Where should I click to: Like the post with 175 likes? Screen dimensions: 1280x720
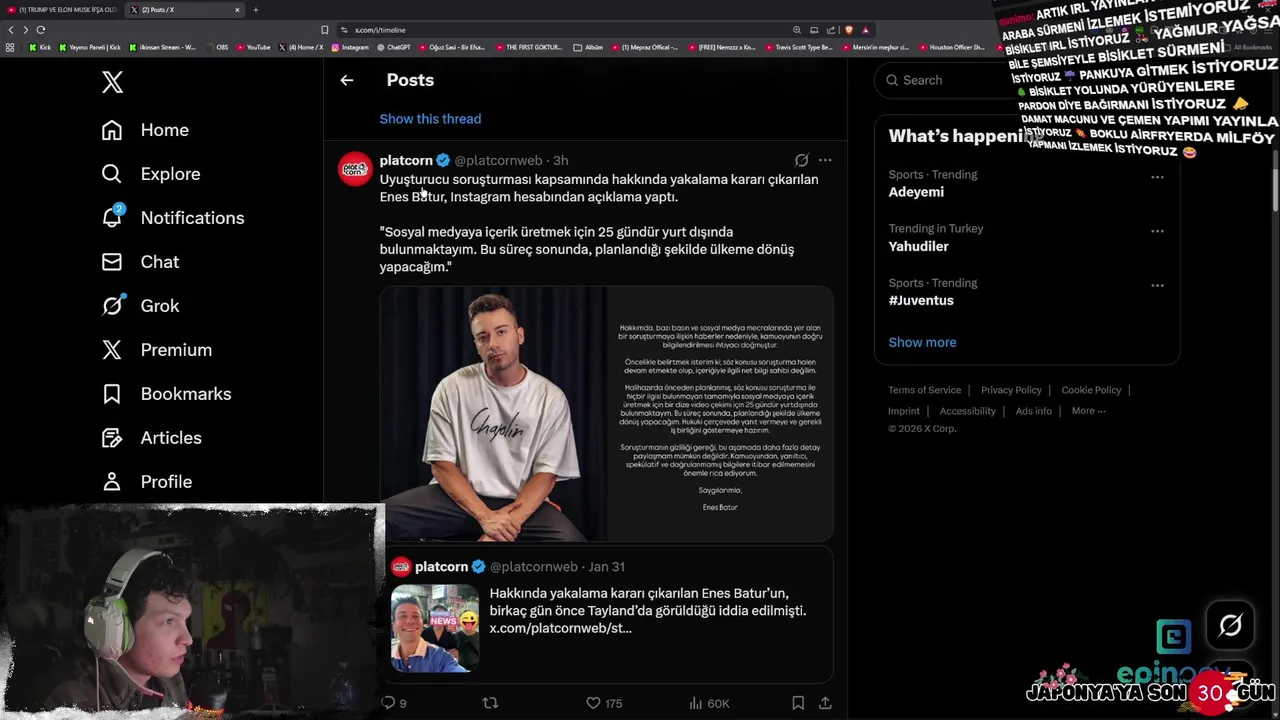click(x=604, y=703)
